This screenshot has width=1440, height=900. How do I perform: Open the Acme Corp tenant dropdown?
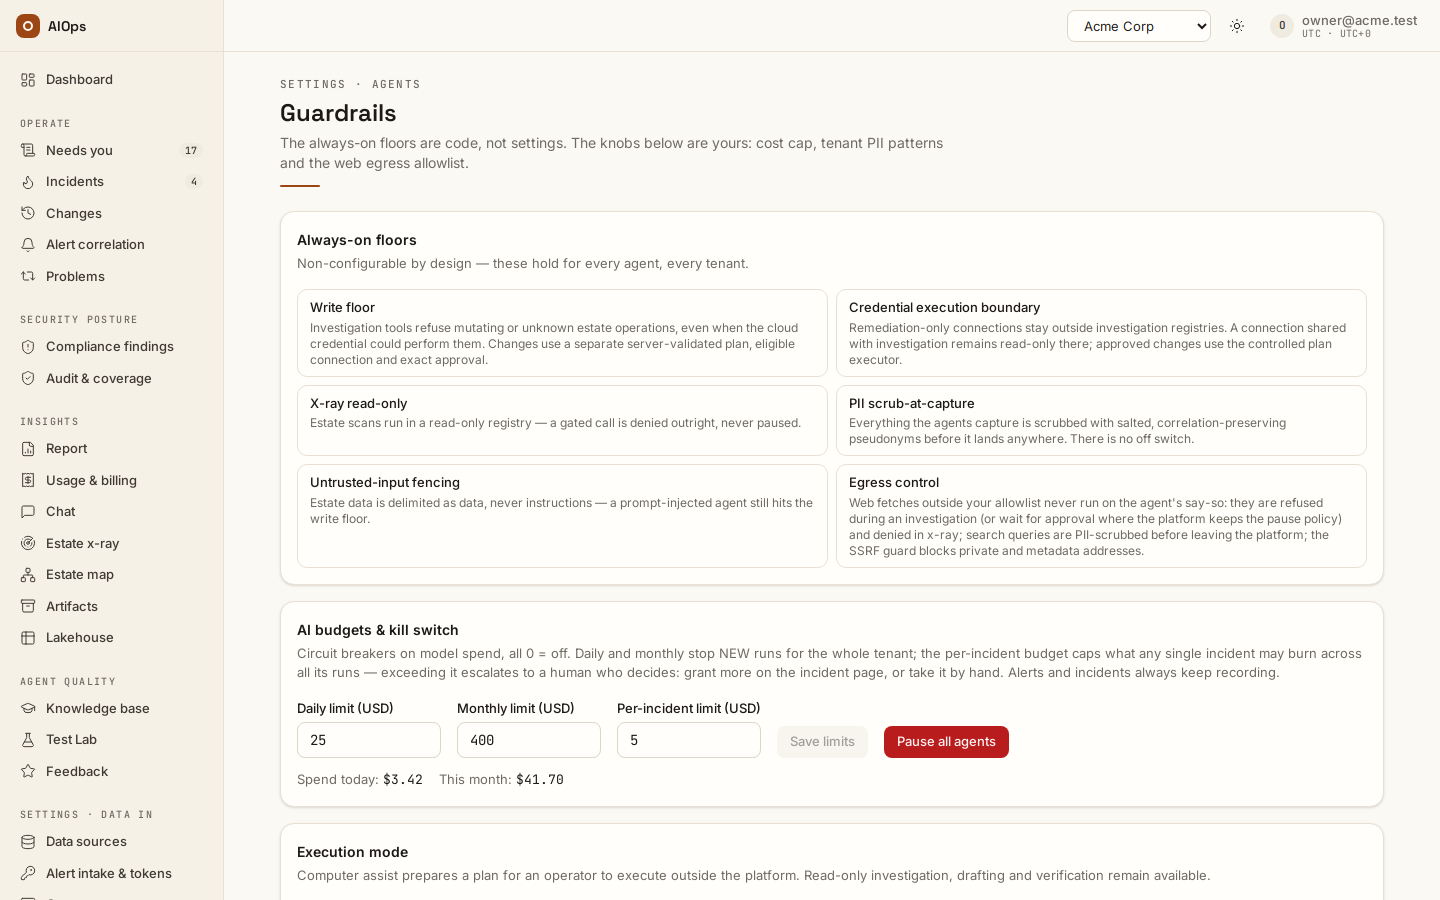[x=1139, y=26]
